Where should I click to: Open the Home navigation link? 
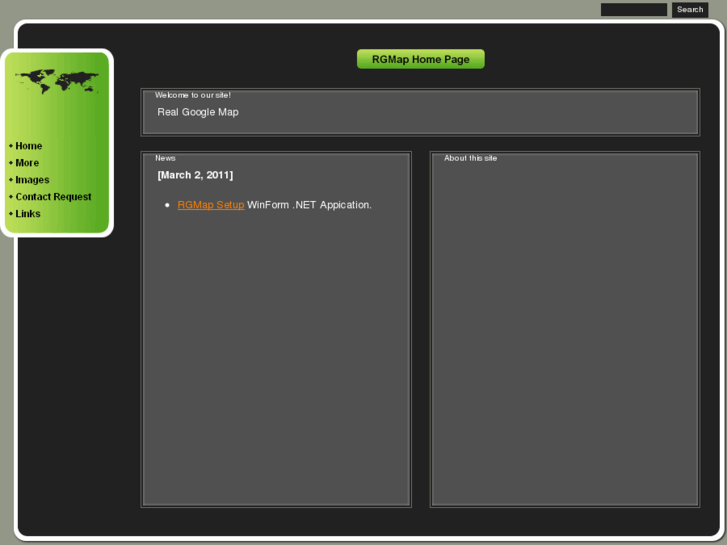click(28, 146)
